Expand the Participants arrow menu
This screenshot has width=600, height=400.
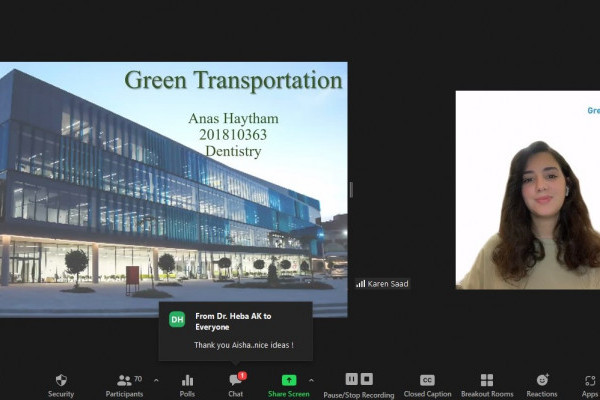[156, 380]
